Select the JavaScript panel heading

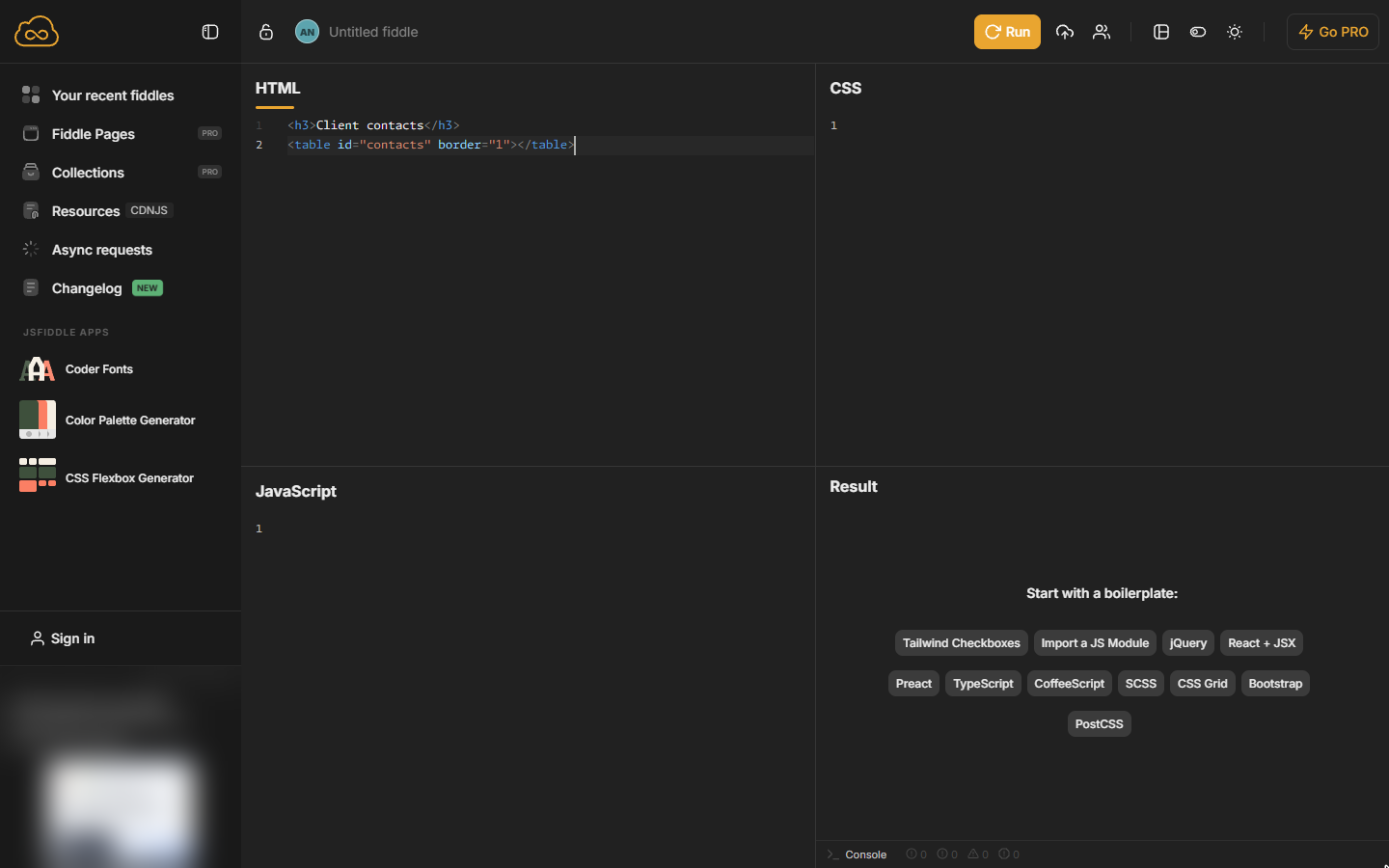(x=296, y=491)
